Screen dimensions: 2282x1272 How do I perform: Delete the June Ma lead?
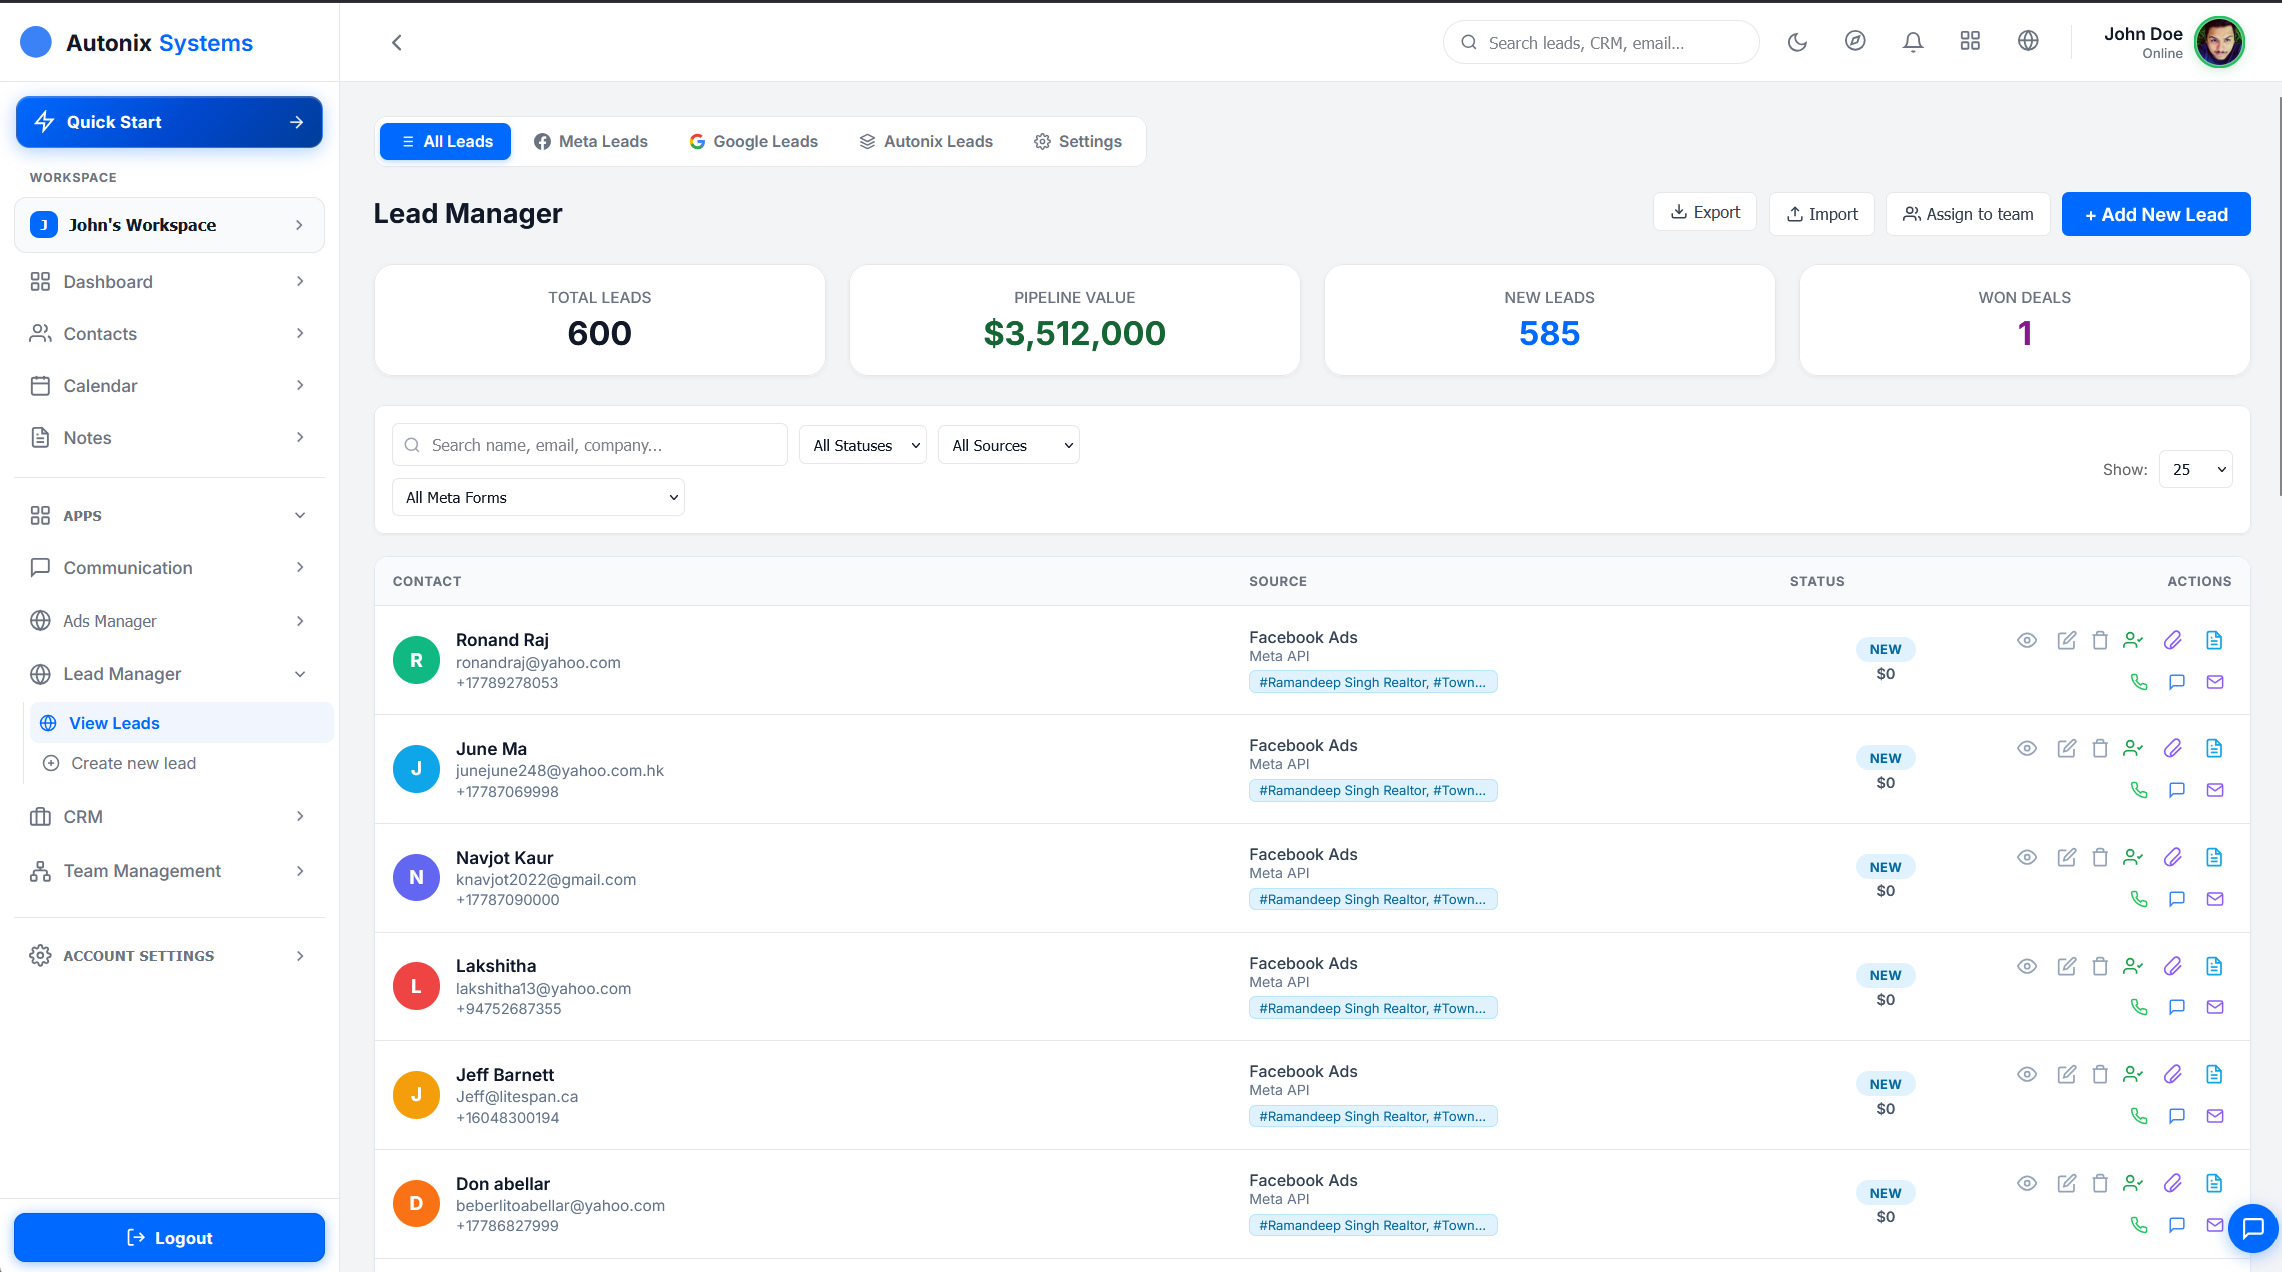[x=2100, y=748]
